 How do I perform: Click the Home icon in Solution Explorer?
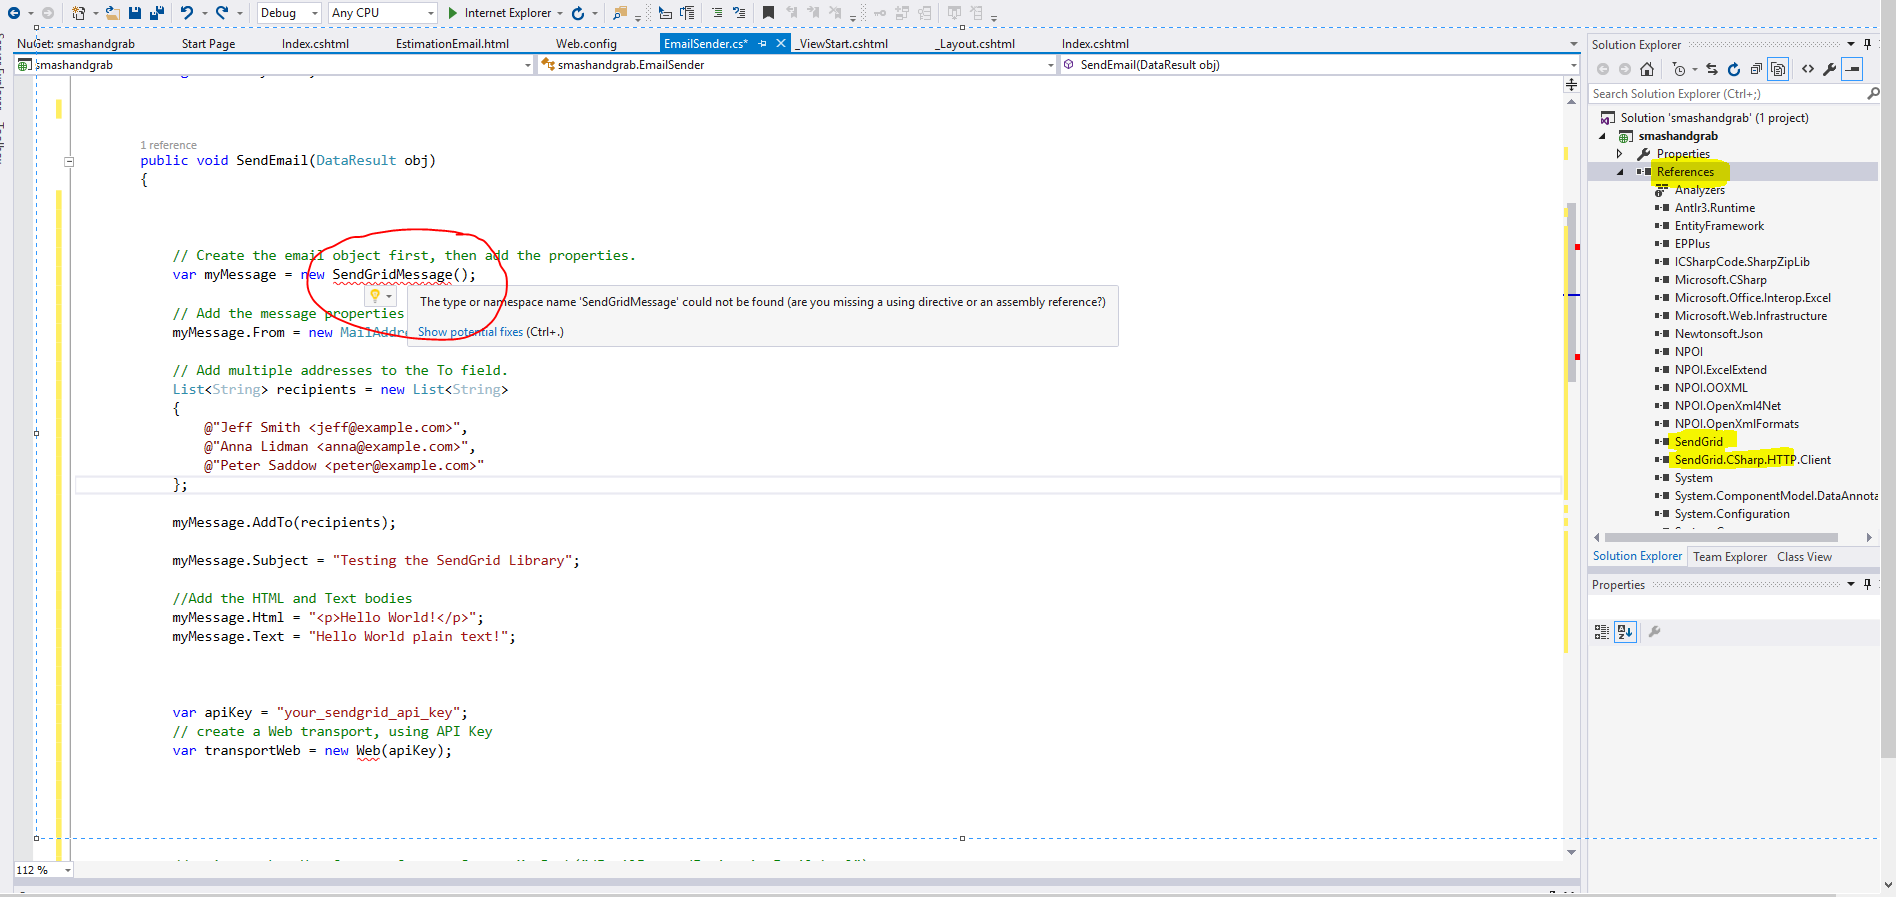pos(1647,69)
